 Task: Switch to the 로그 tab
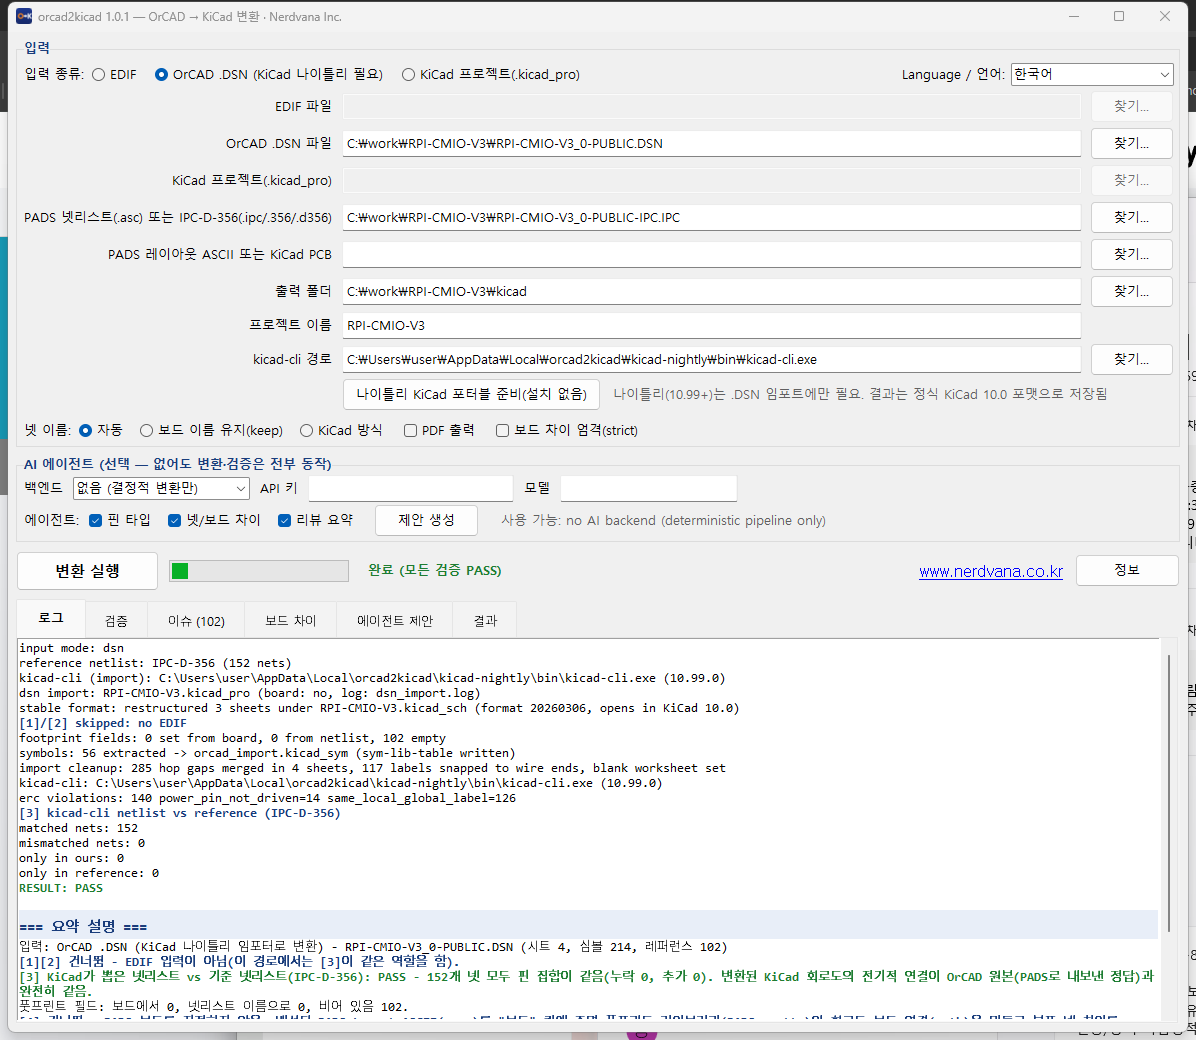pyautogui.click(x=51, y=619)
